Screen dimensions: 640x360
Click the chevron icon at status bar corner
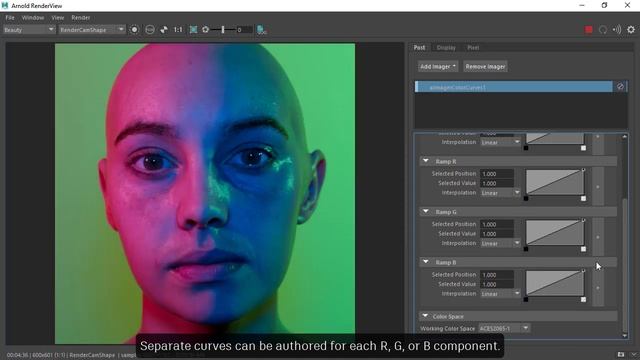tap(634, 355)
